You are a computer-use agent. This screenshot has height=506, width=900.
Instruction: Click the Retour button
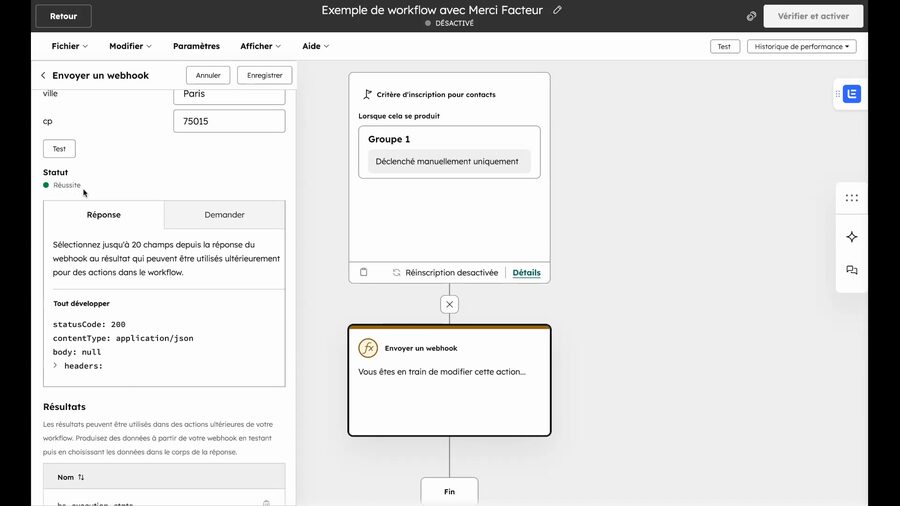coord(63,16)
